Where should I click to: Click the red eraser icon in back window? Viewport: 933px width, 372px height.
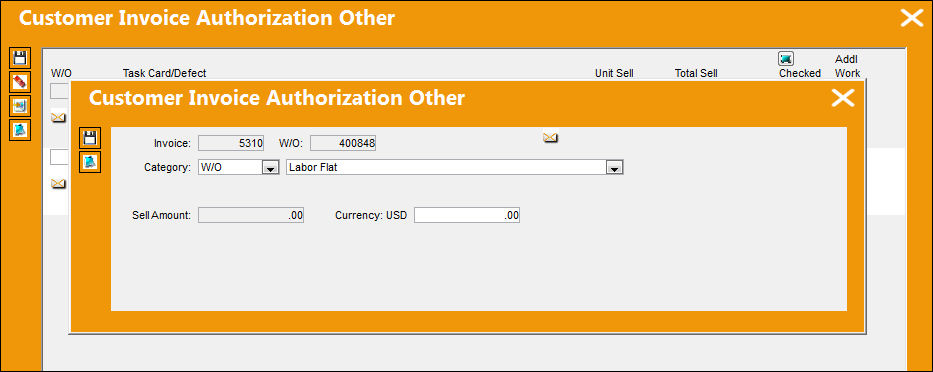click(20, 82)
